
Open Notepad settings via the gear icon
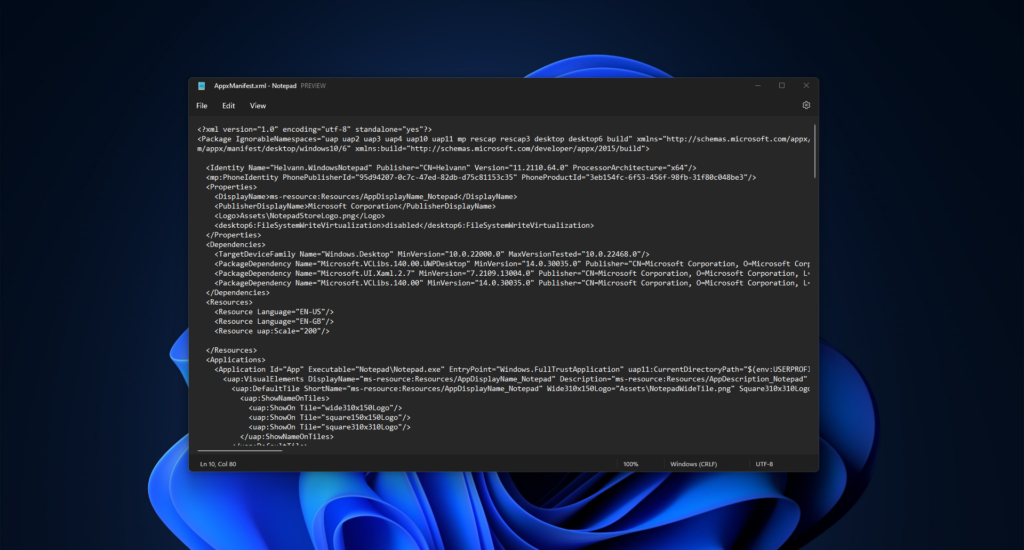pos(806,105)
